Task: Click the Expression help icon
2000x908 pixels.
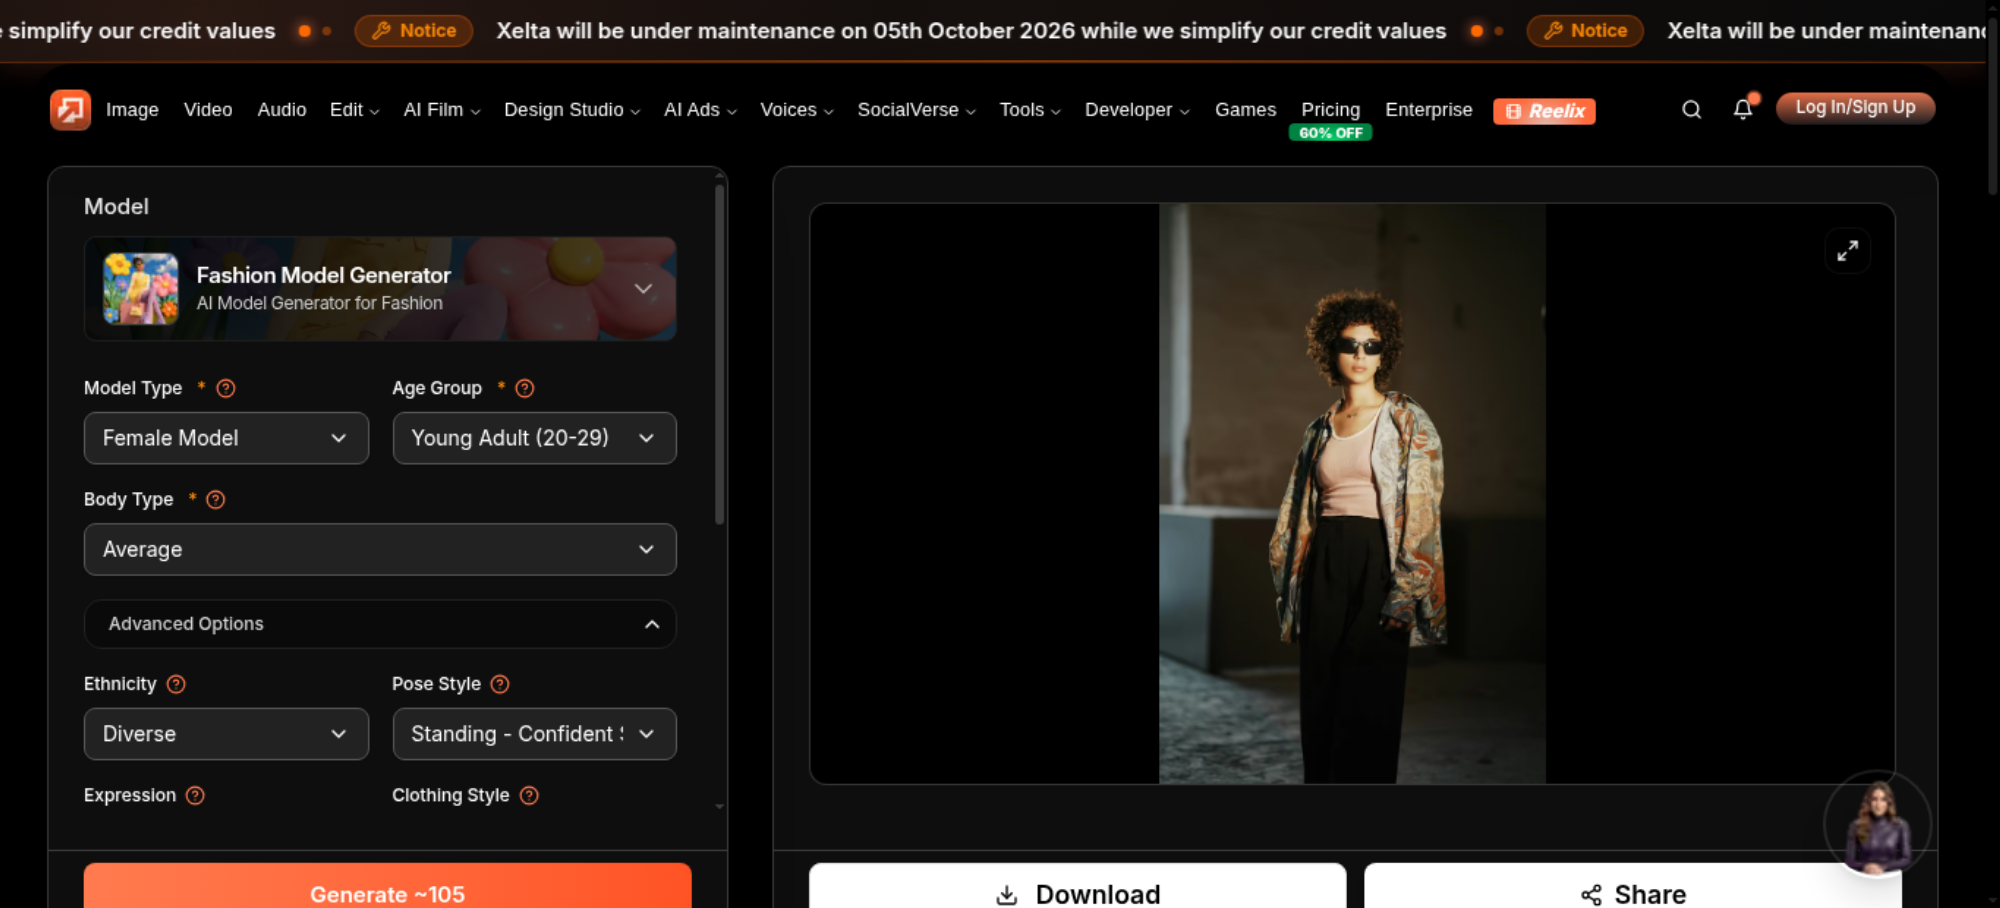Action: [195, 795]
